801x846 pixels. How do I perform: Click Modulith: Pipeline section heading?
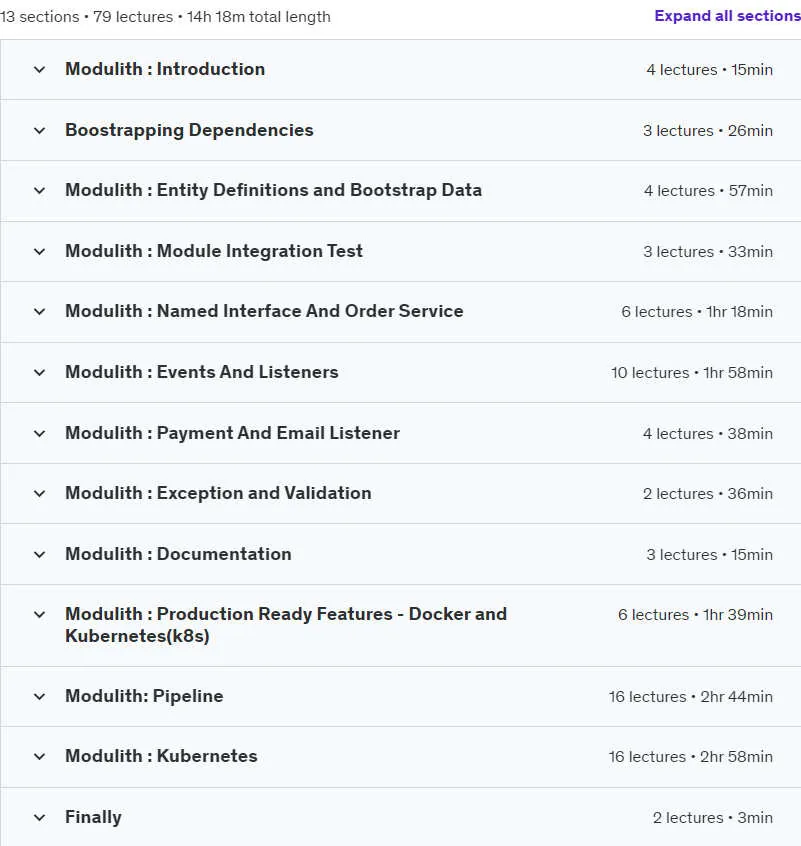[x=144, y=696]
